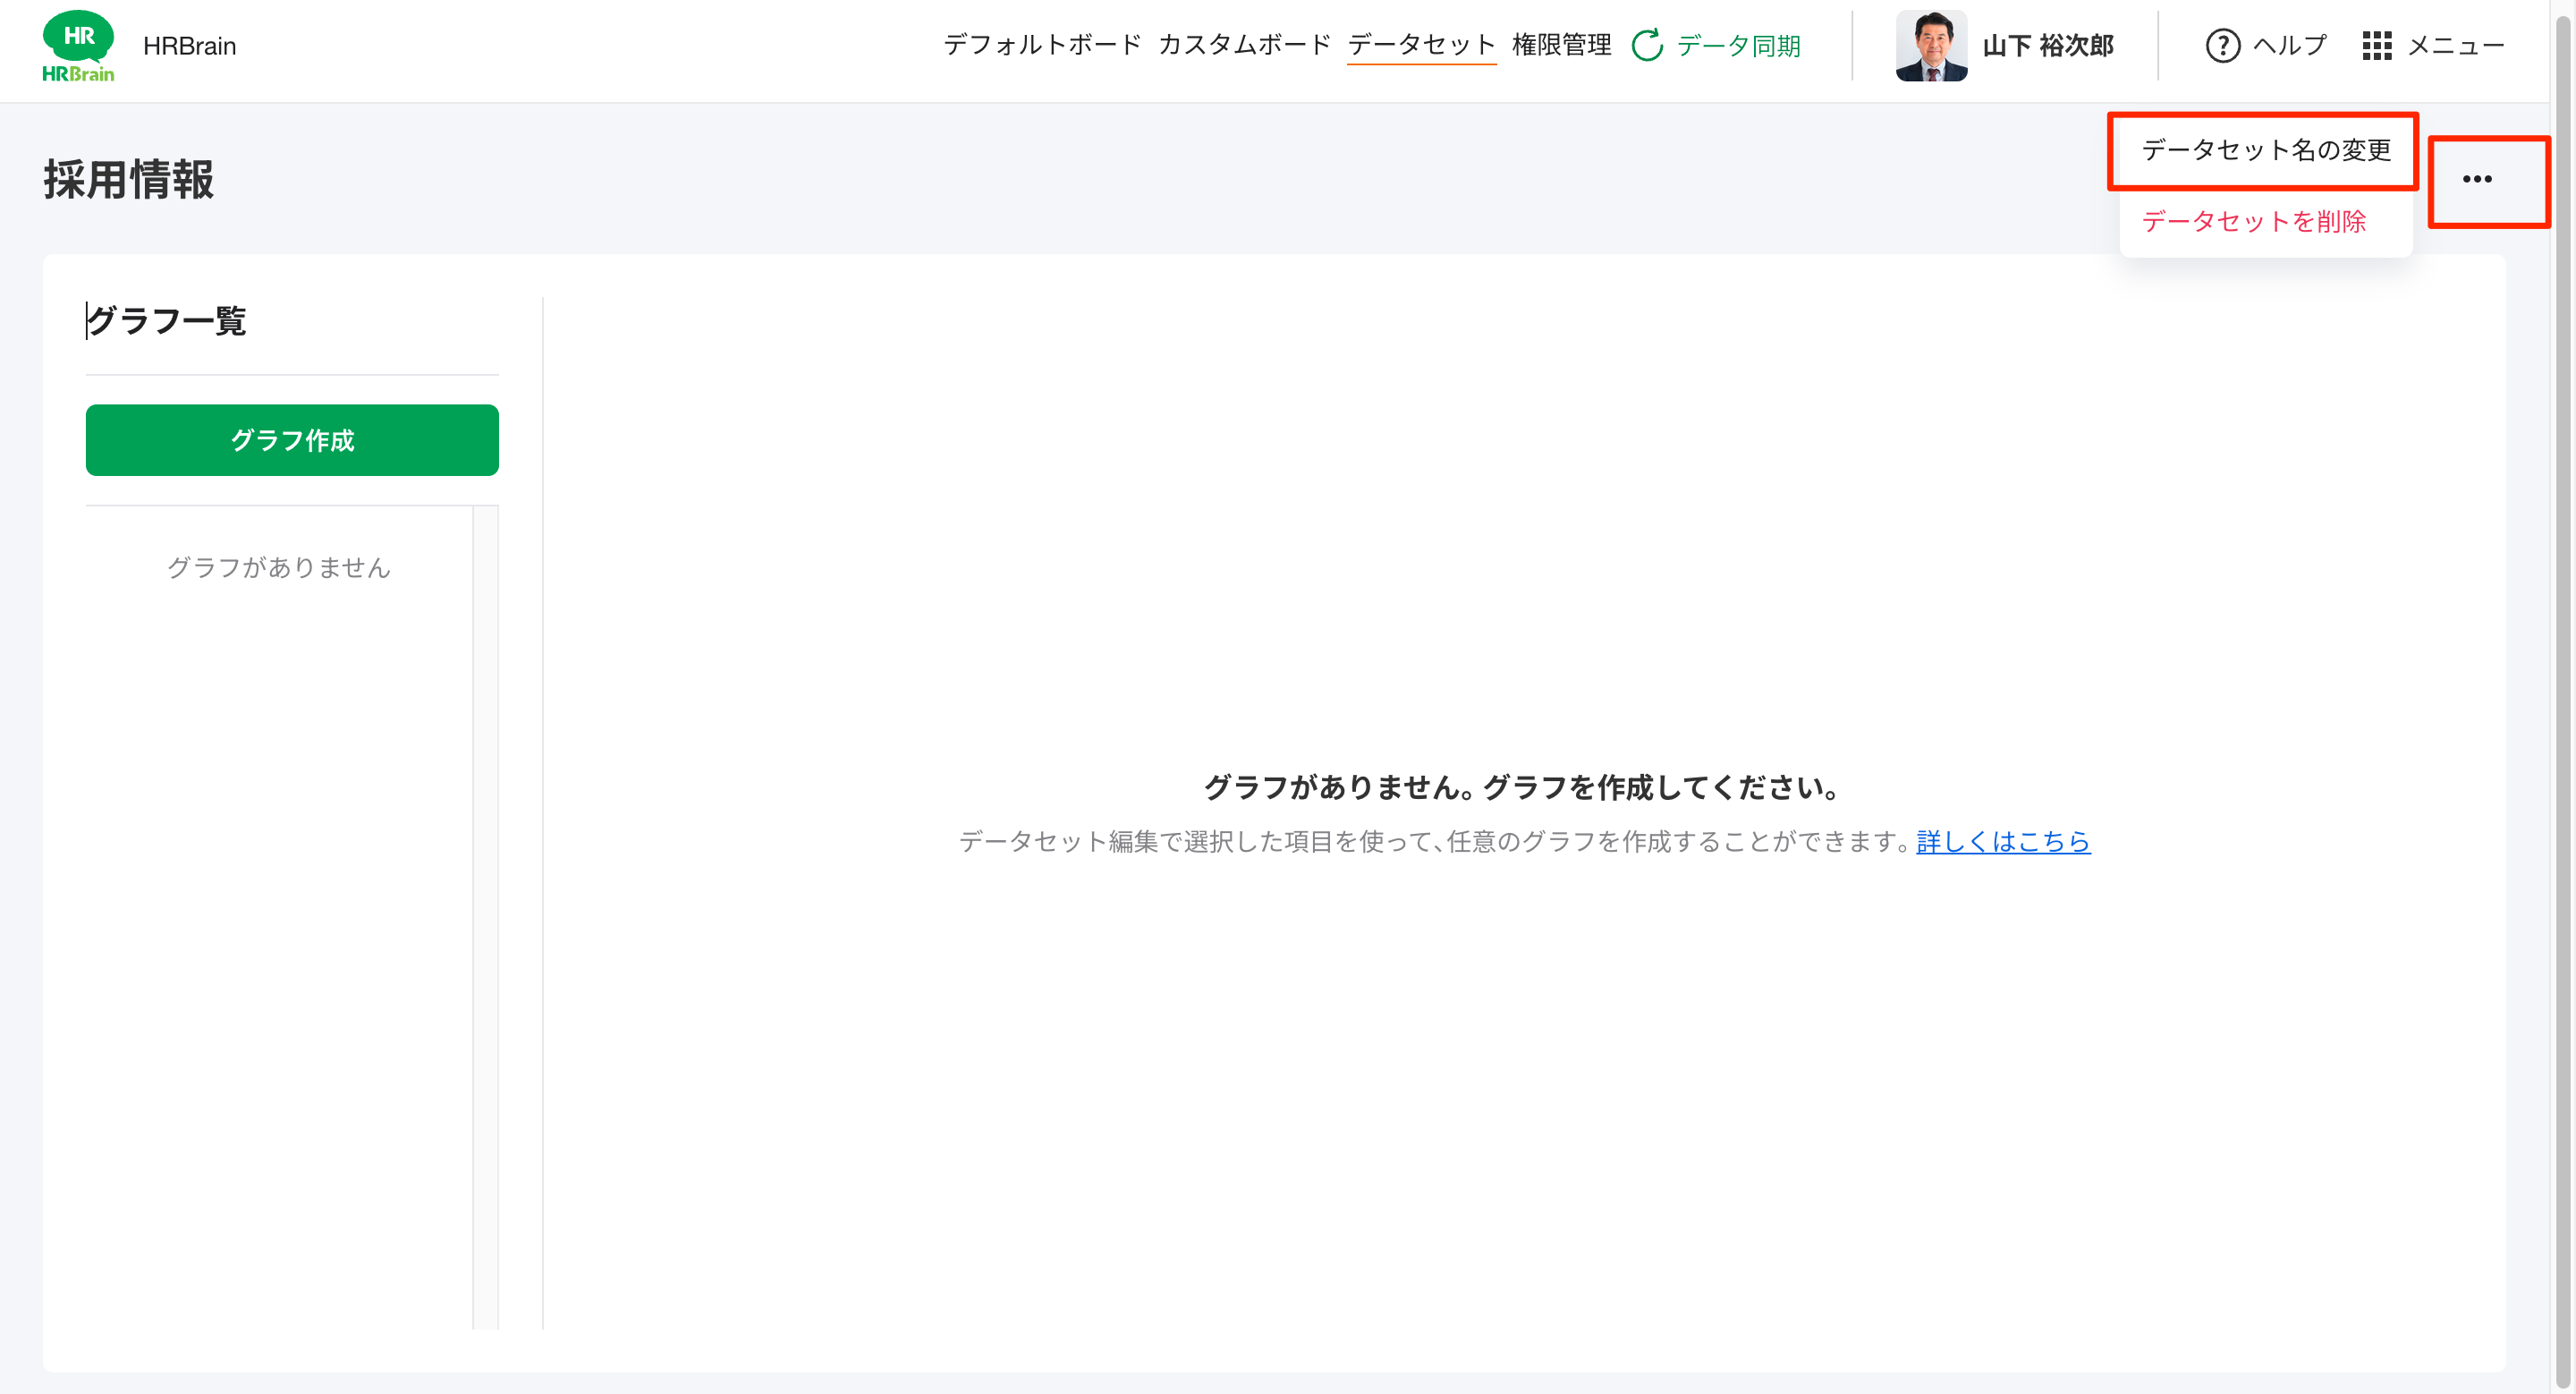This screenshot has width=2576, height=1394.
Task: Open the ヘルプ question mark icon
Action: pyautogui.click(x=2222, y=45)
